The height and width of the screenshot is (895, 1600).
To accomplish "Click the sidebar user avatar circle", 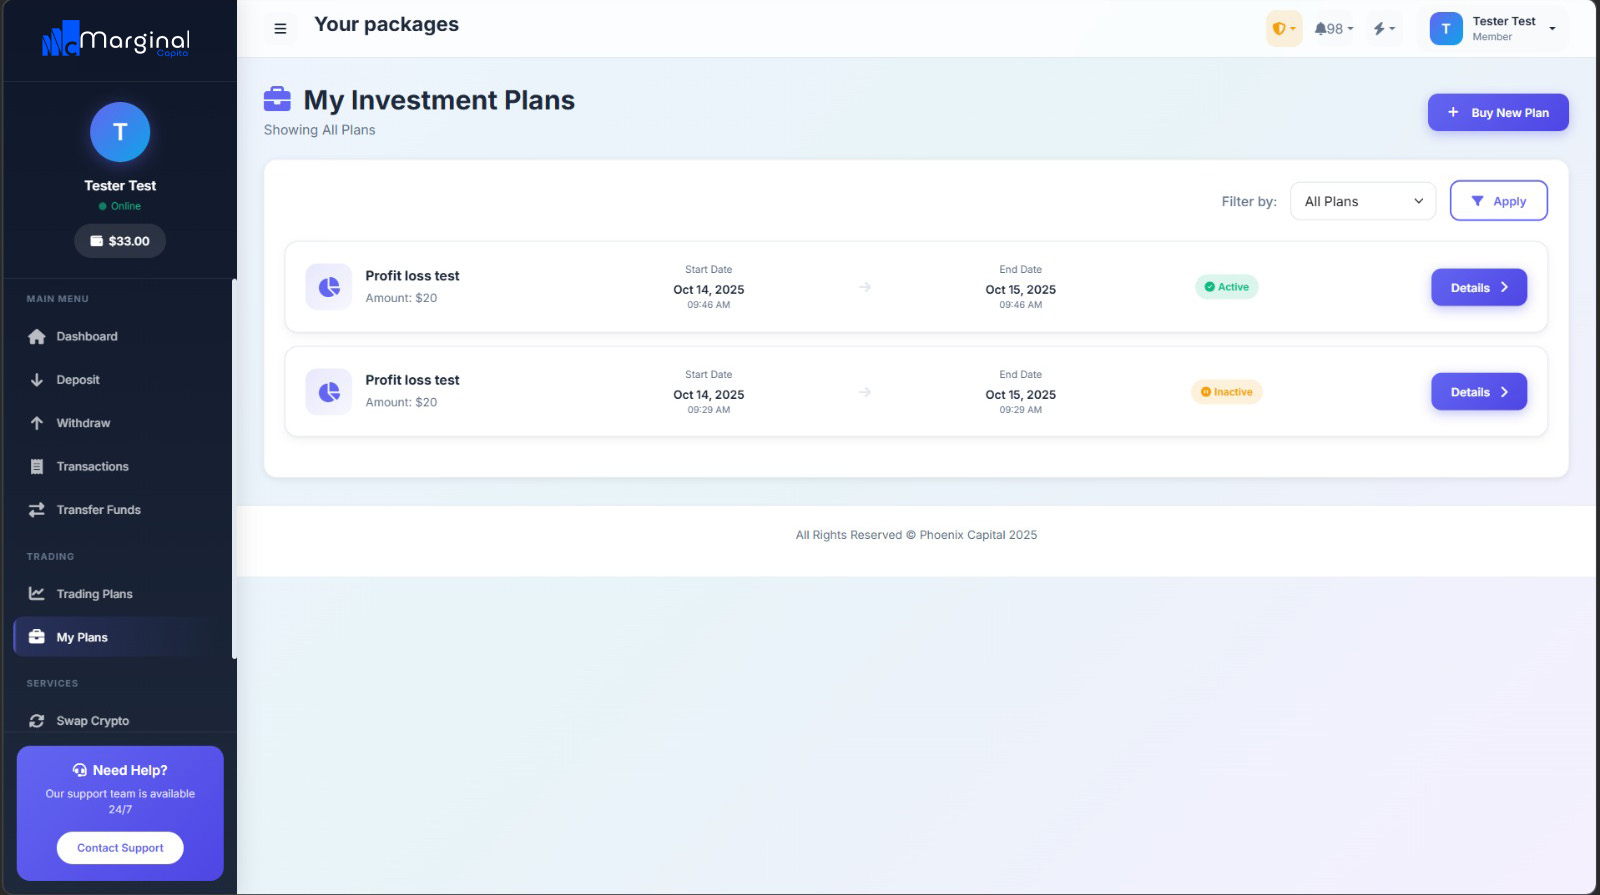I will click(x=120, y=132).
